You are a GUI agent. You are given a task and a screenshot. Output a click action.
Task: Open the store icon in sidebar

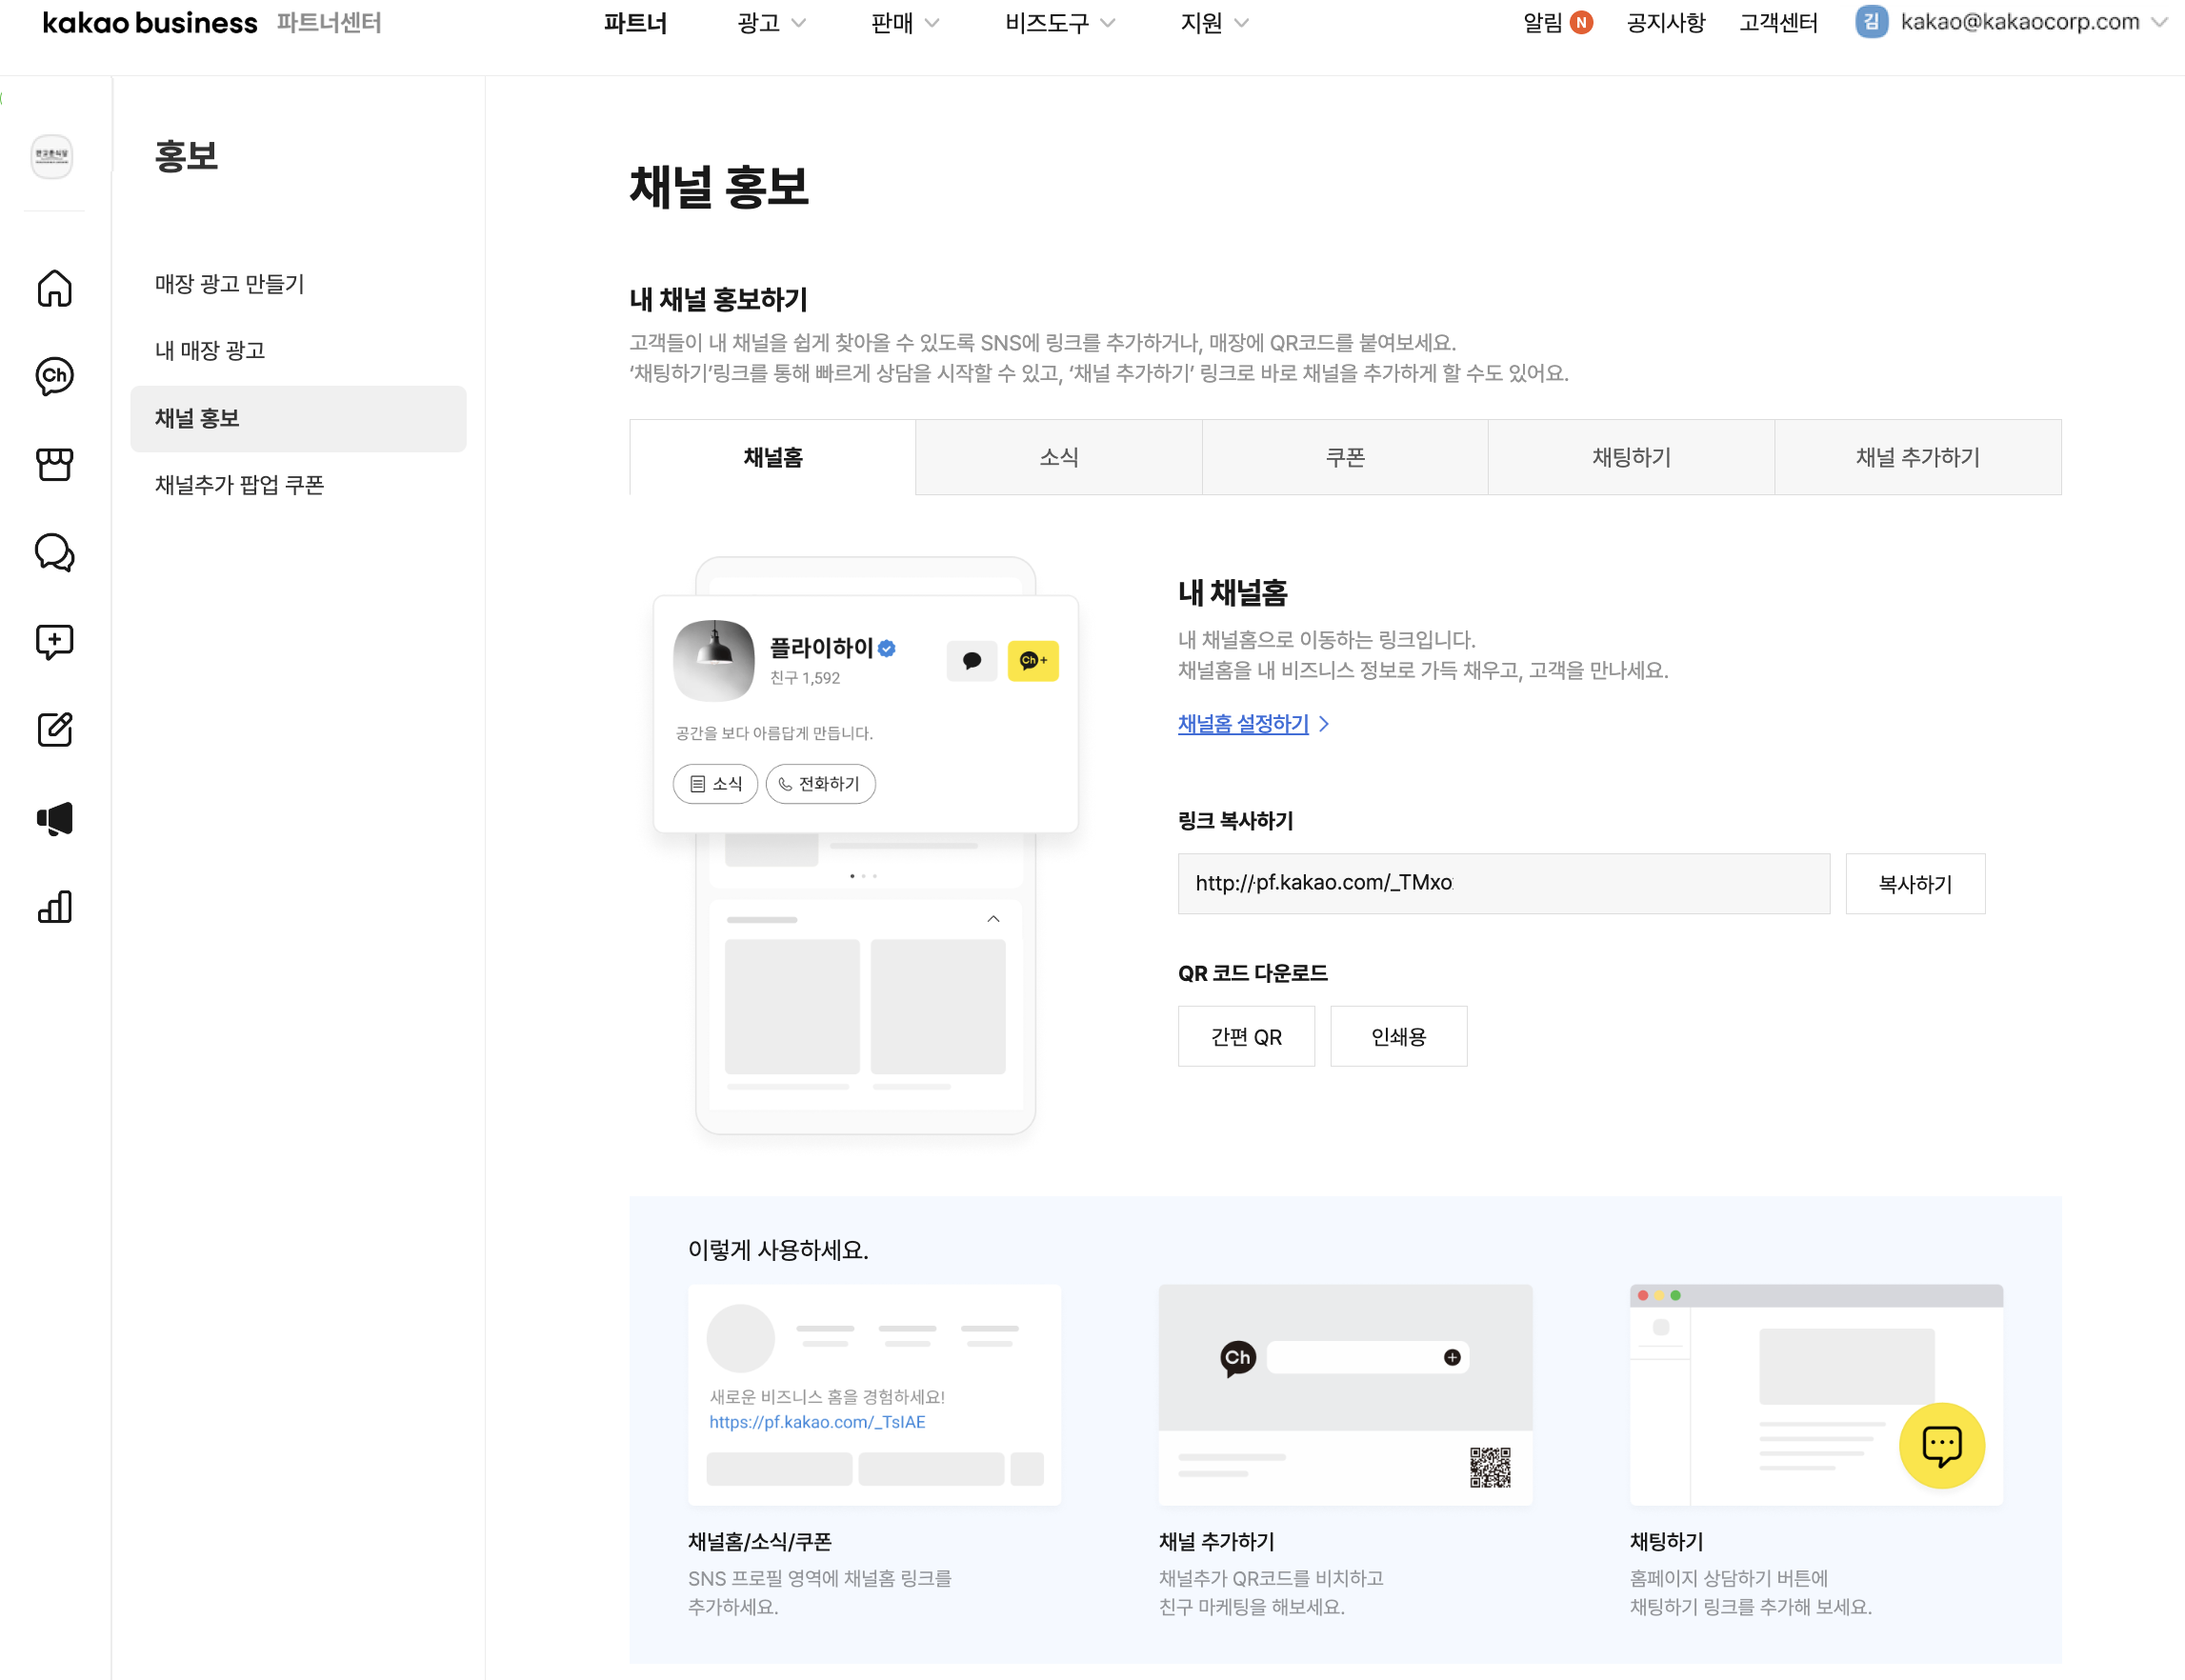point(54,464)
